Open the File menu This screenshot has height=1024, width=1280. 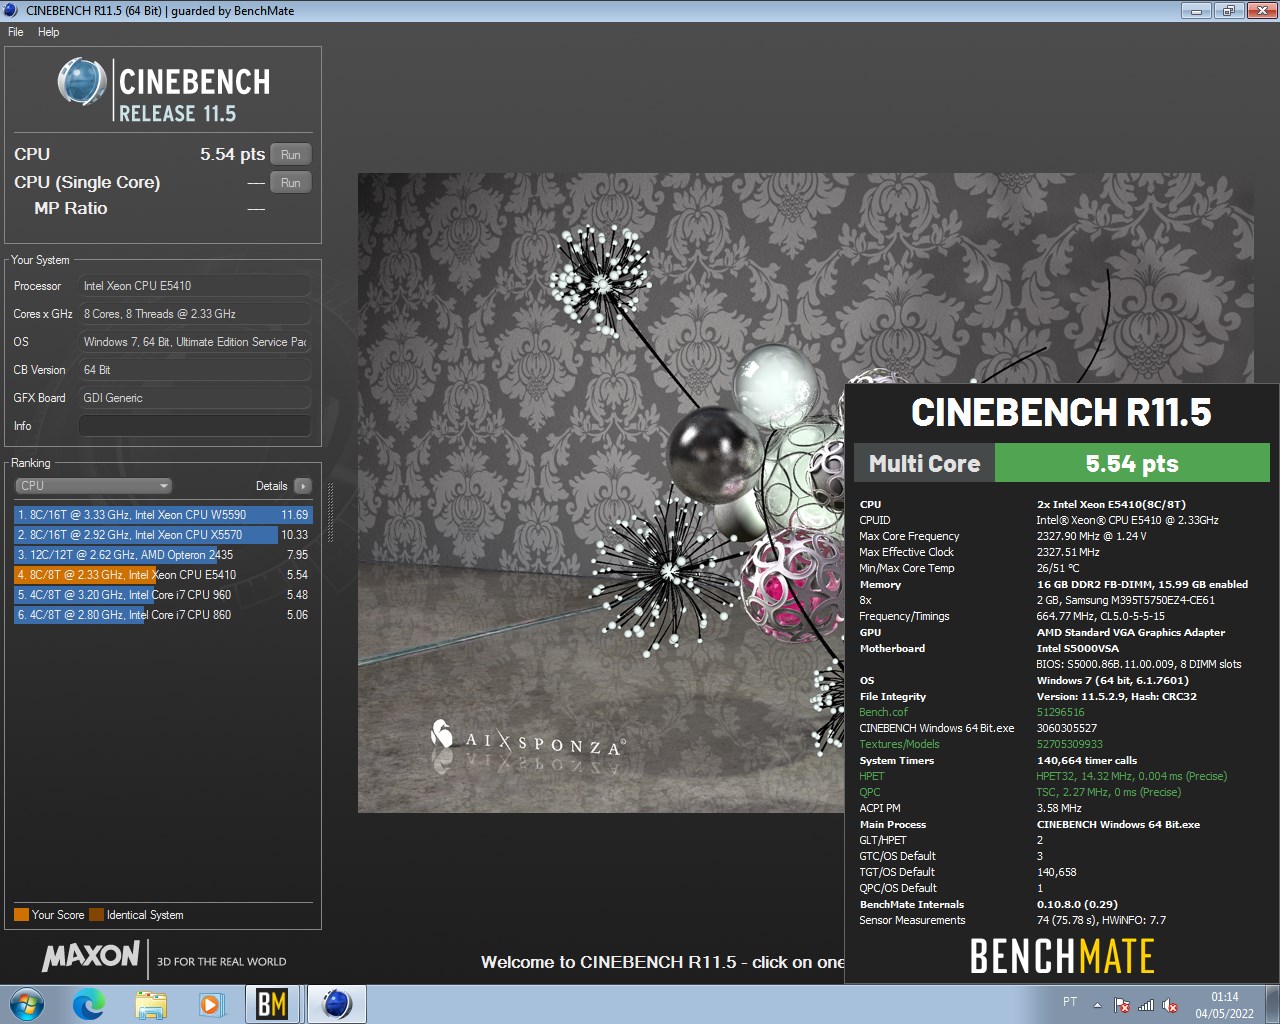click(x=16, y=32)
